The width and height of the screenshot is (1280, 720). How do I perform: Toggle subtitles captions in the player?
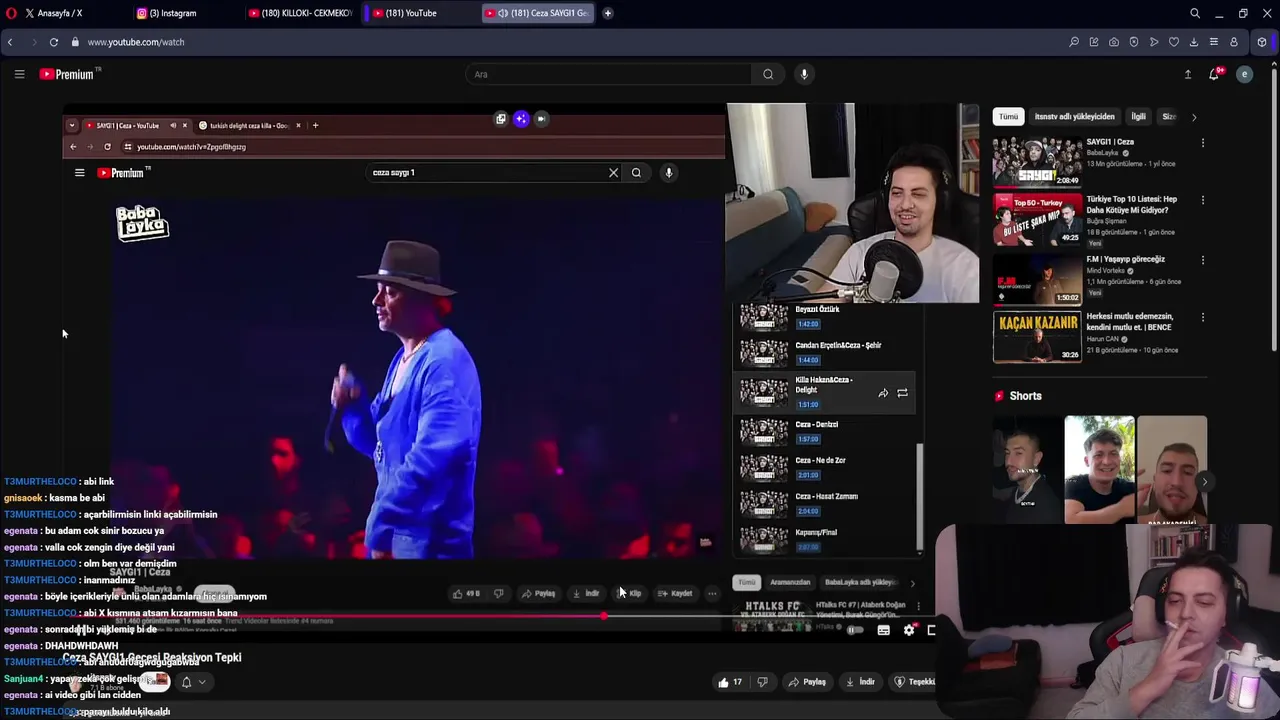point(883,630)
